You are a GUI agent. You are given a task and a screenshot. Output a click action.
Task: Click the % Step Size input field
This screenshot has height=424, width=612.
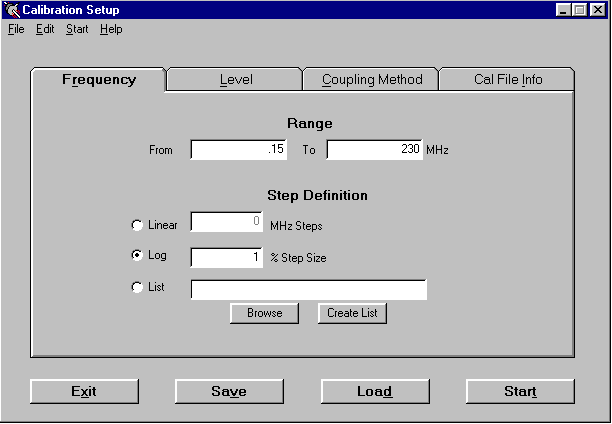pyautogui.click(x=226, y=258)
